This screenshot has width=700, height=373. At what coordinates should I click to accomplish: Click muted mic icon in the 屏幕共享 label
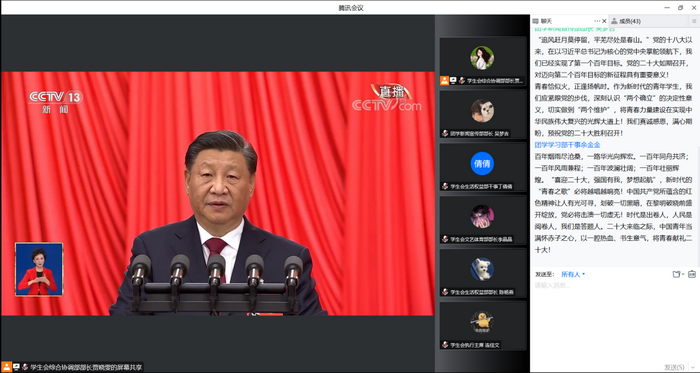pos(25,367)
